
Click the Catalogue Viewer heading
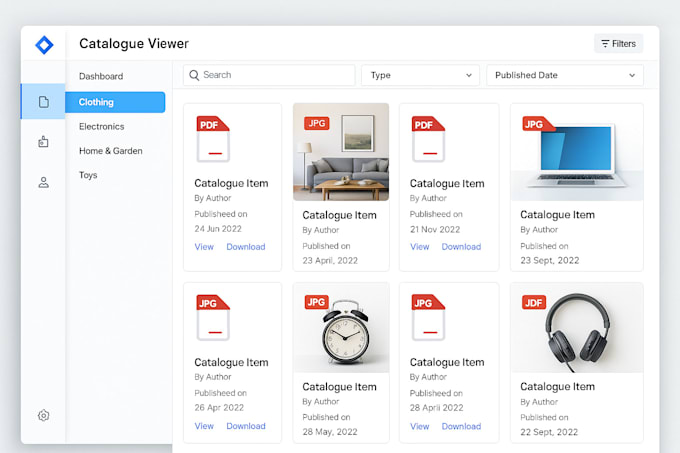[134, 44]
